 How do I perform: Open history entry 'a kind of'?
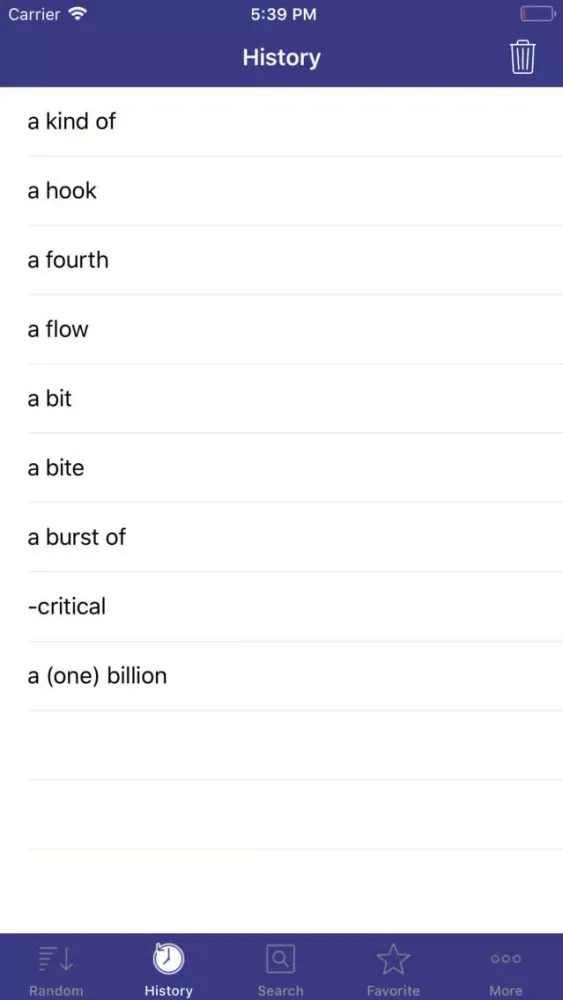[281, 121]
